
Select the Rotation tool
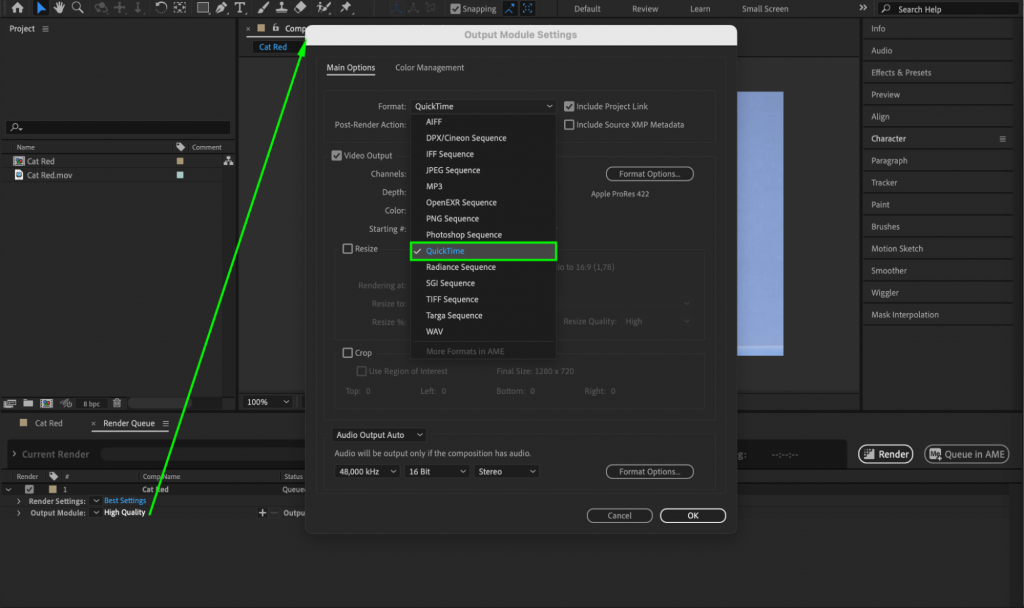pyautogui.click(x=160, y=8)
